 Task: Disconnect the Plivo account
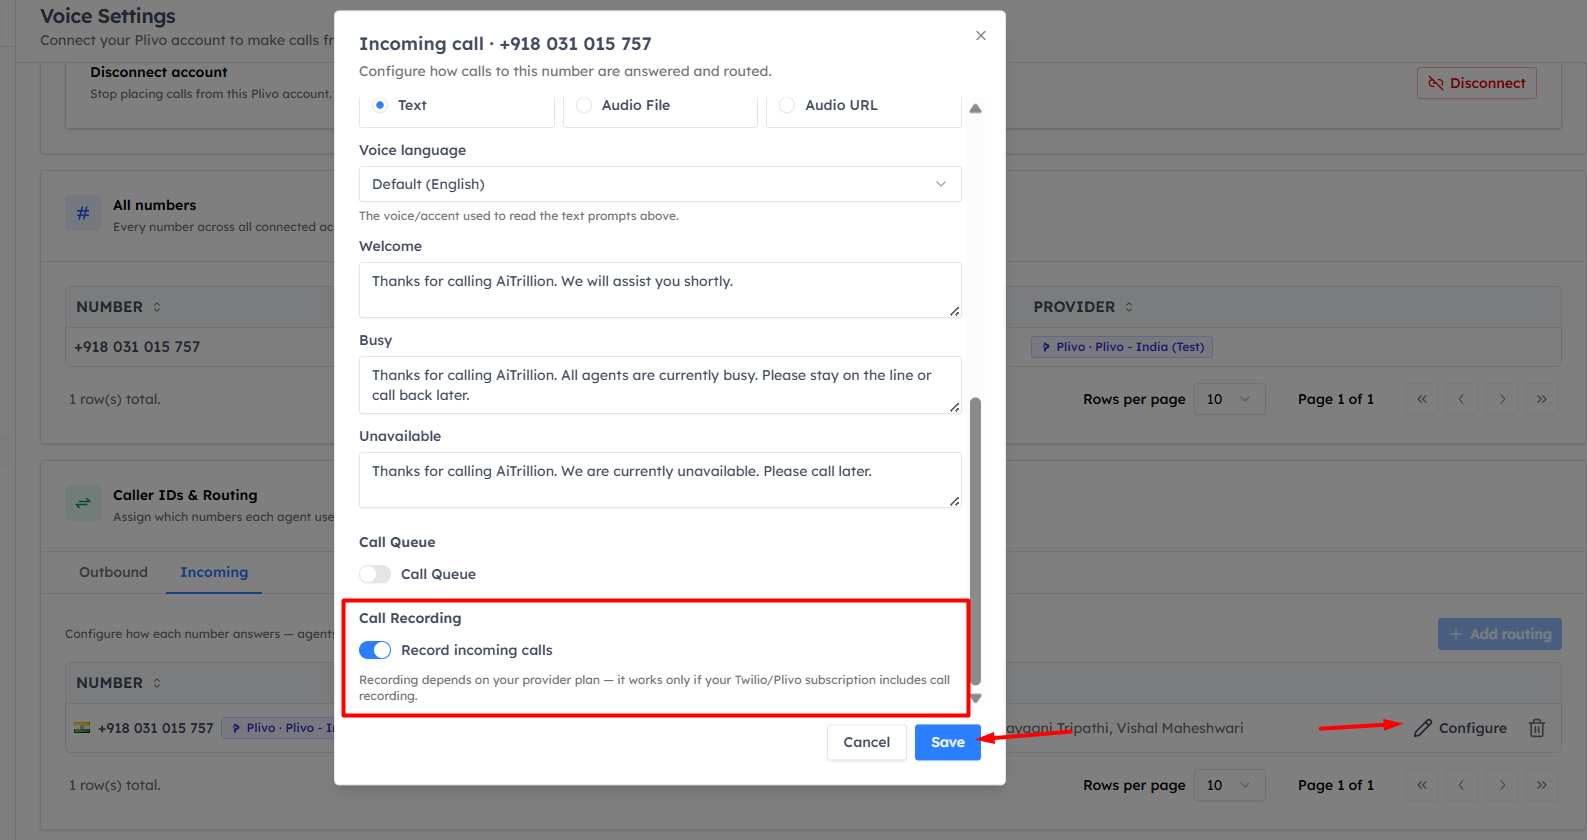1476,83
